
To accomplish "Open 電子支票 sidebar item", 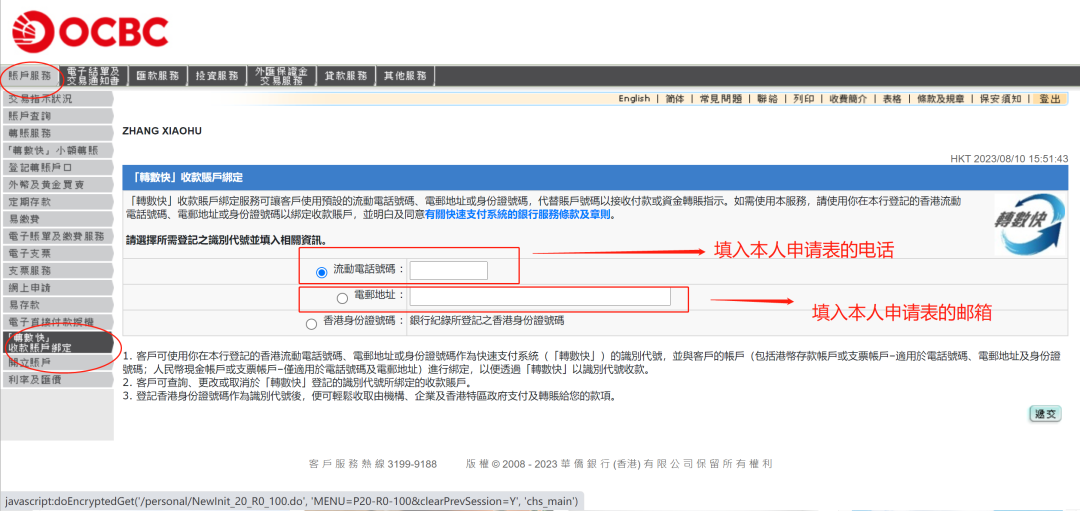I will coord(57,253).
